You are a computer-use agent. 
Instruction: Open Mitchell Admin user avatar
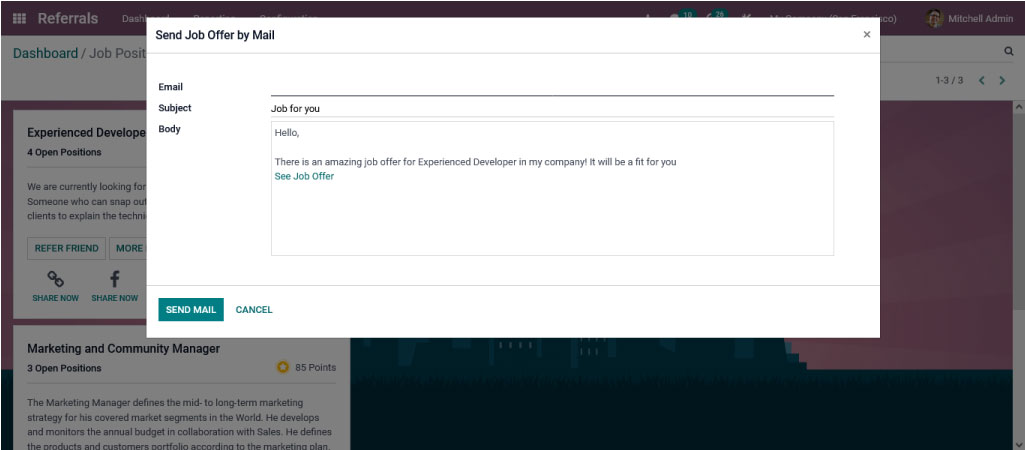(x=934, y=18)
